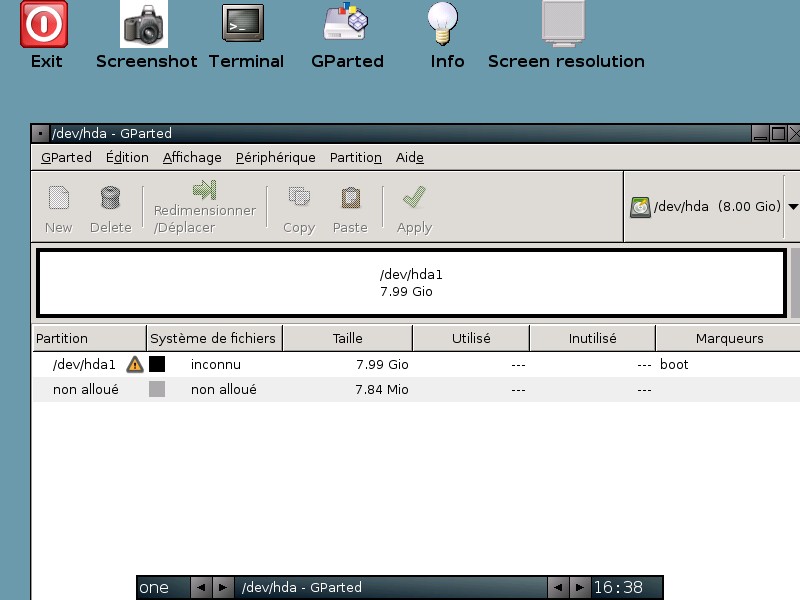Click the Exit power icon on desktop
Viewport: 800px width, 600px height.
tap(44, 24)
